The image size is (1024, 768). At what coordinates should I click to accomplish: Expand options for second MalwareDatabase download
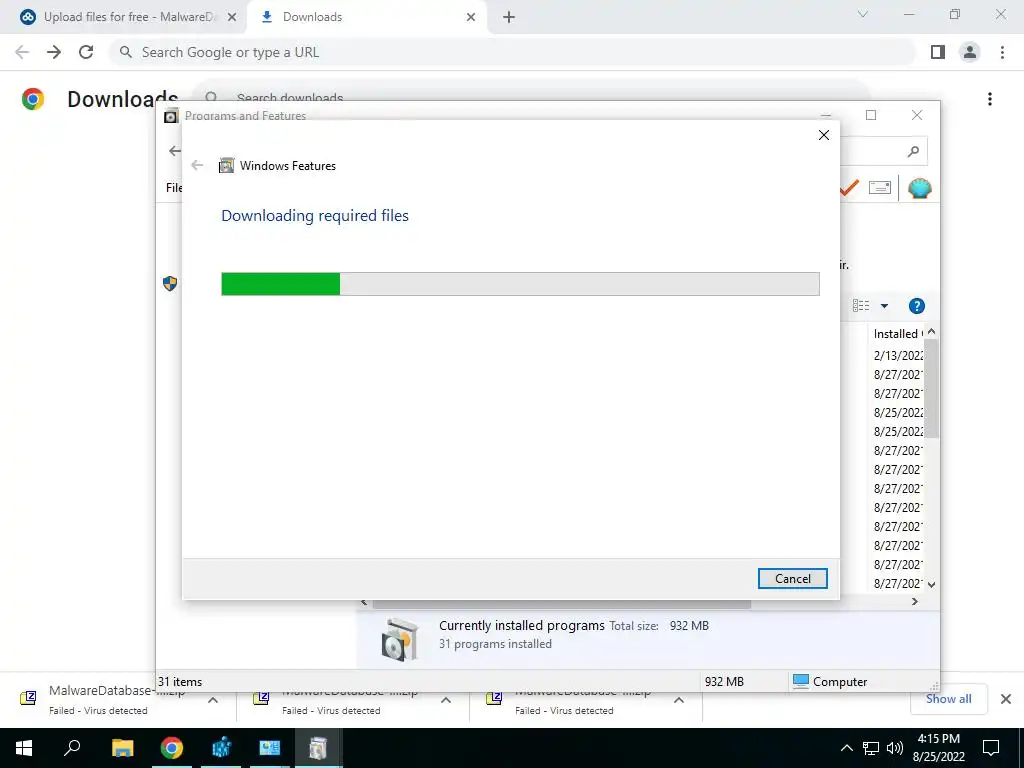(446, 700)
